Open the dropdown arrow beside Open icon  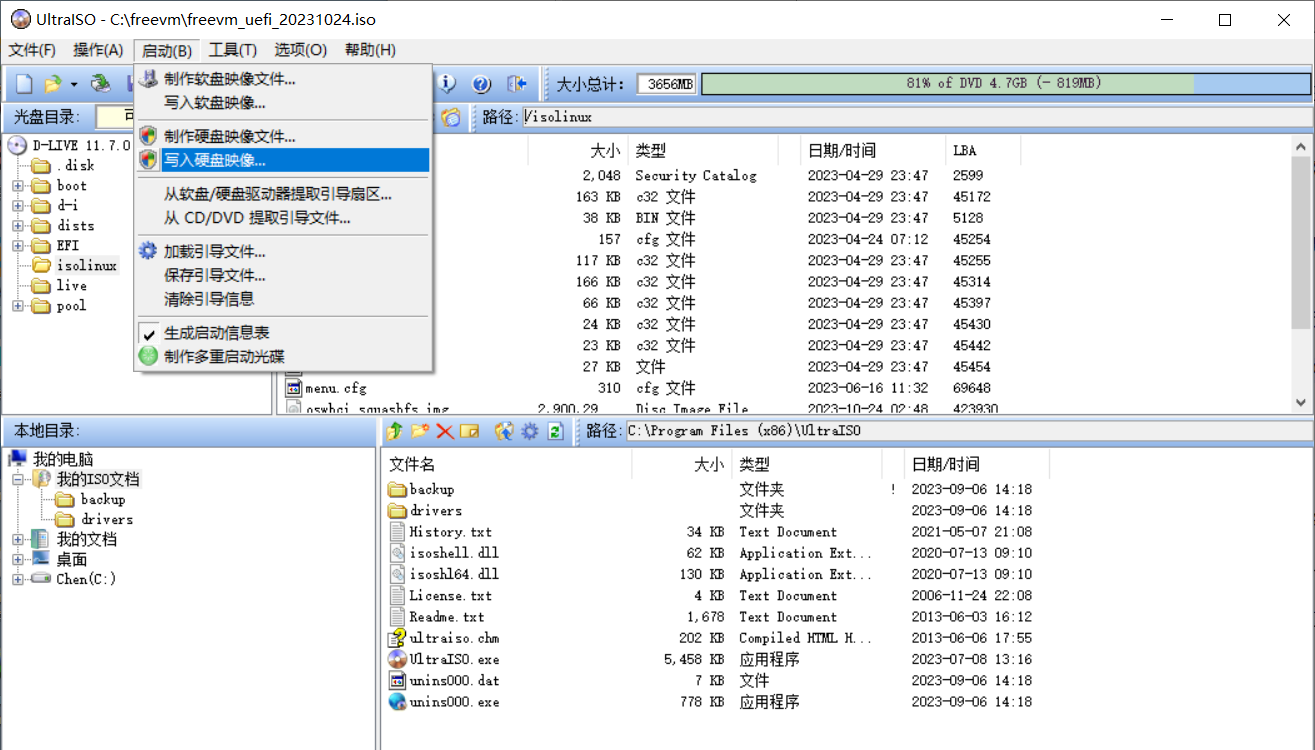[x=74, y=85]
